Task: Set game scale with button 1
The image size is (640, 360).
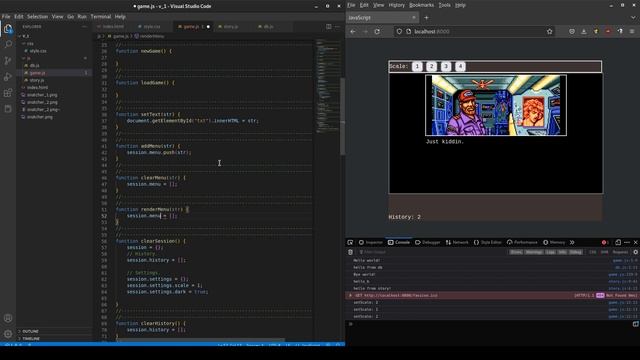Action: [417, 67]
